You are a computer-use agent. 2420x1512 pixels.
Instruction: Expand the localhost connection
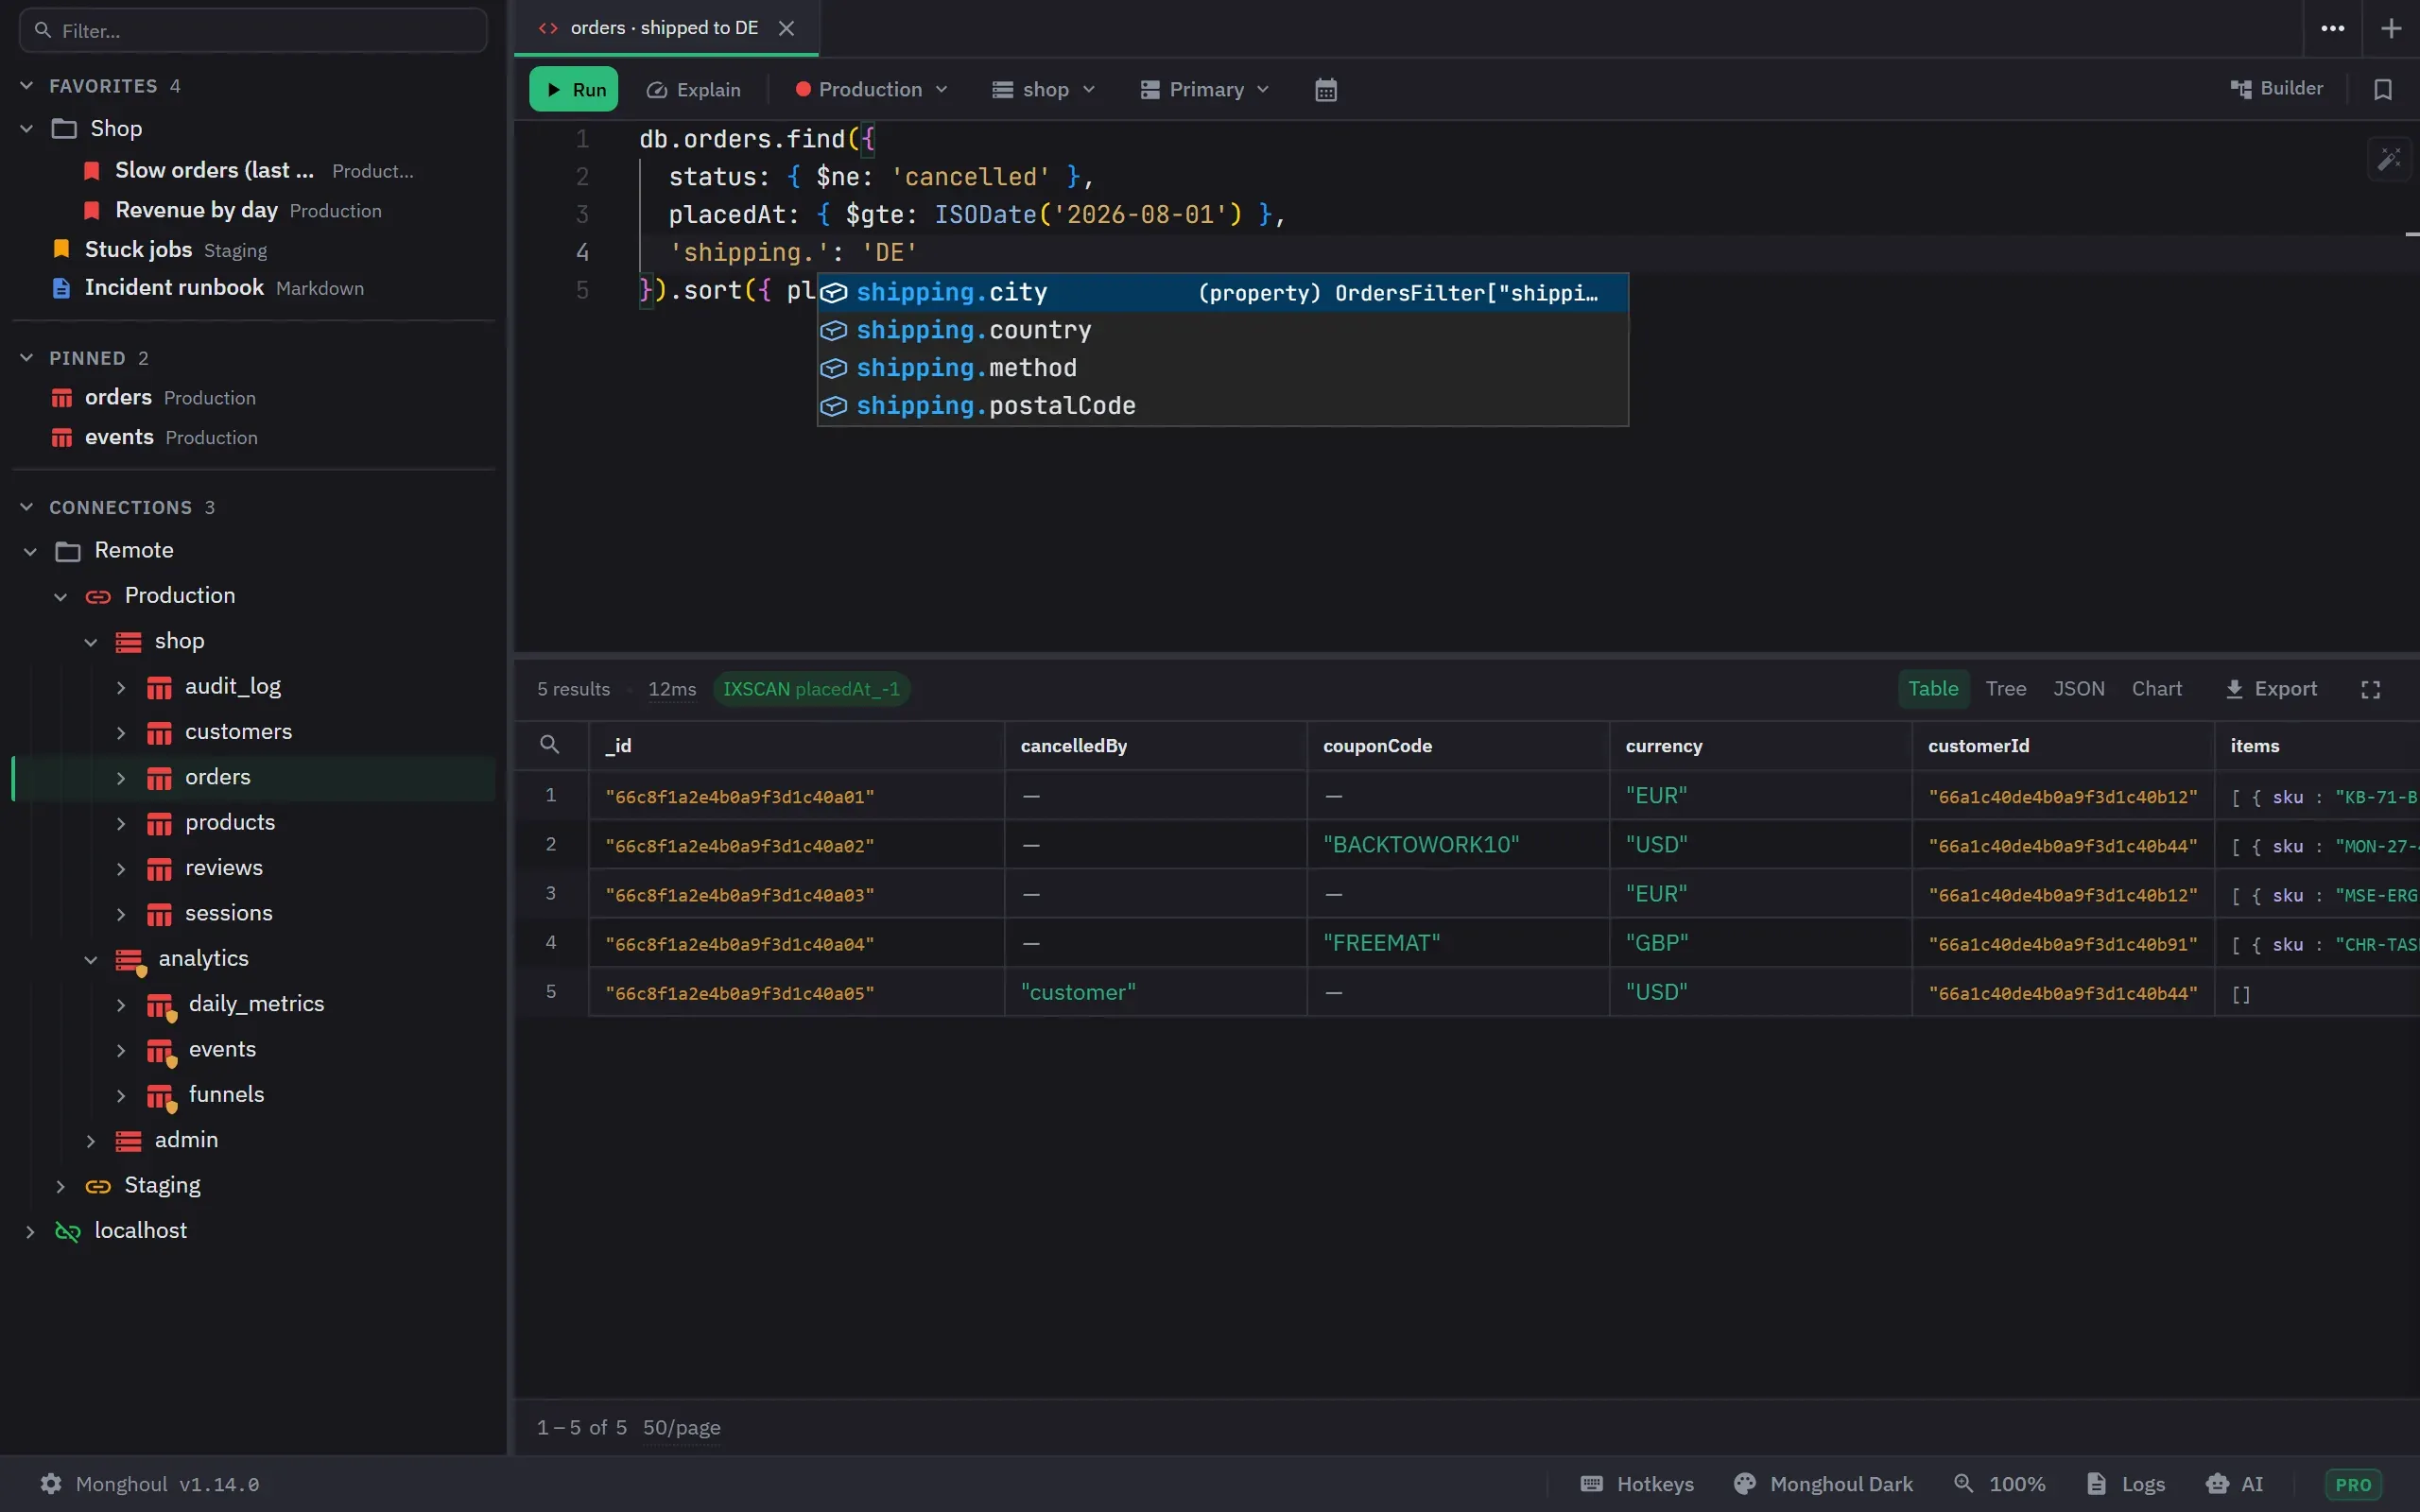pyautogui.click(x=30, y=1231)
